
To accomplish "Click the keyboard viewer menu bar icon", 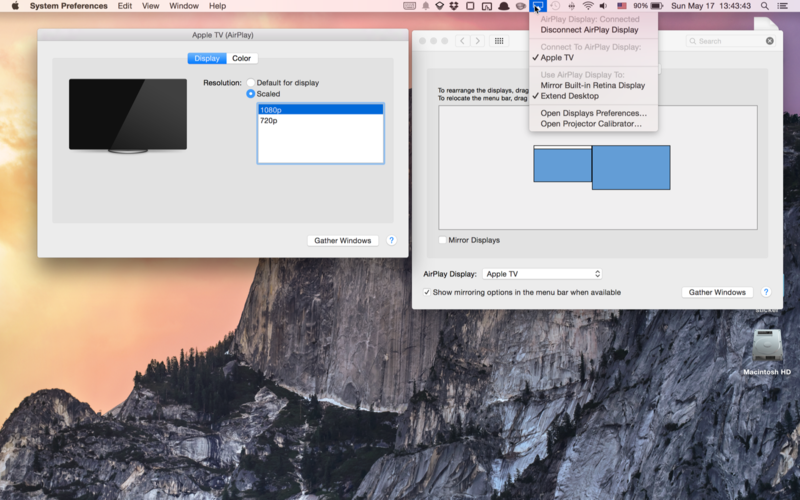I will coord(409,6).
